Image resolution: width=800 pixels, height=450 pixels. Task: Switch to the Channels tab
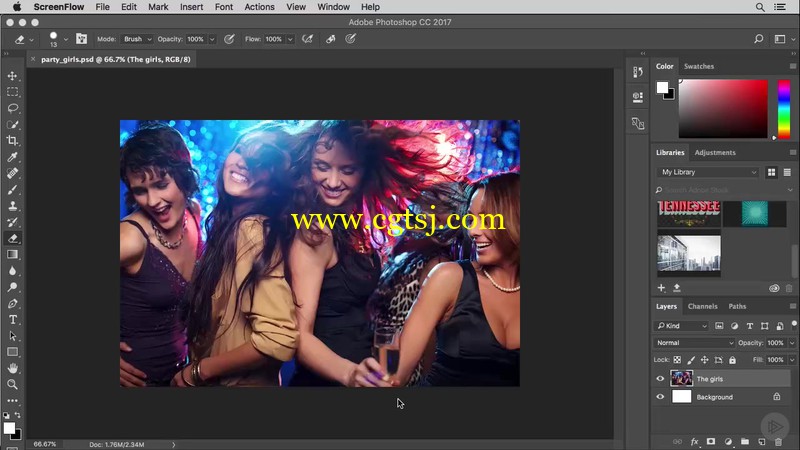702,306
